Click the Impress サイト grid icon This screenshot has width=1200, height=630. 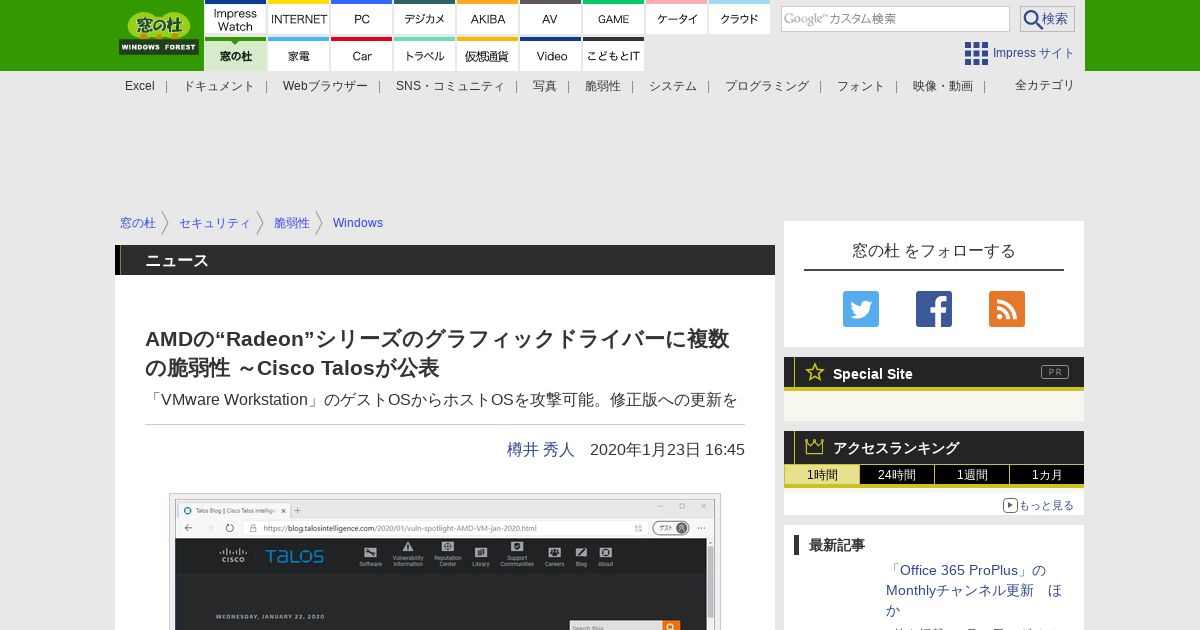pos(976,53)
